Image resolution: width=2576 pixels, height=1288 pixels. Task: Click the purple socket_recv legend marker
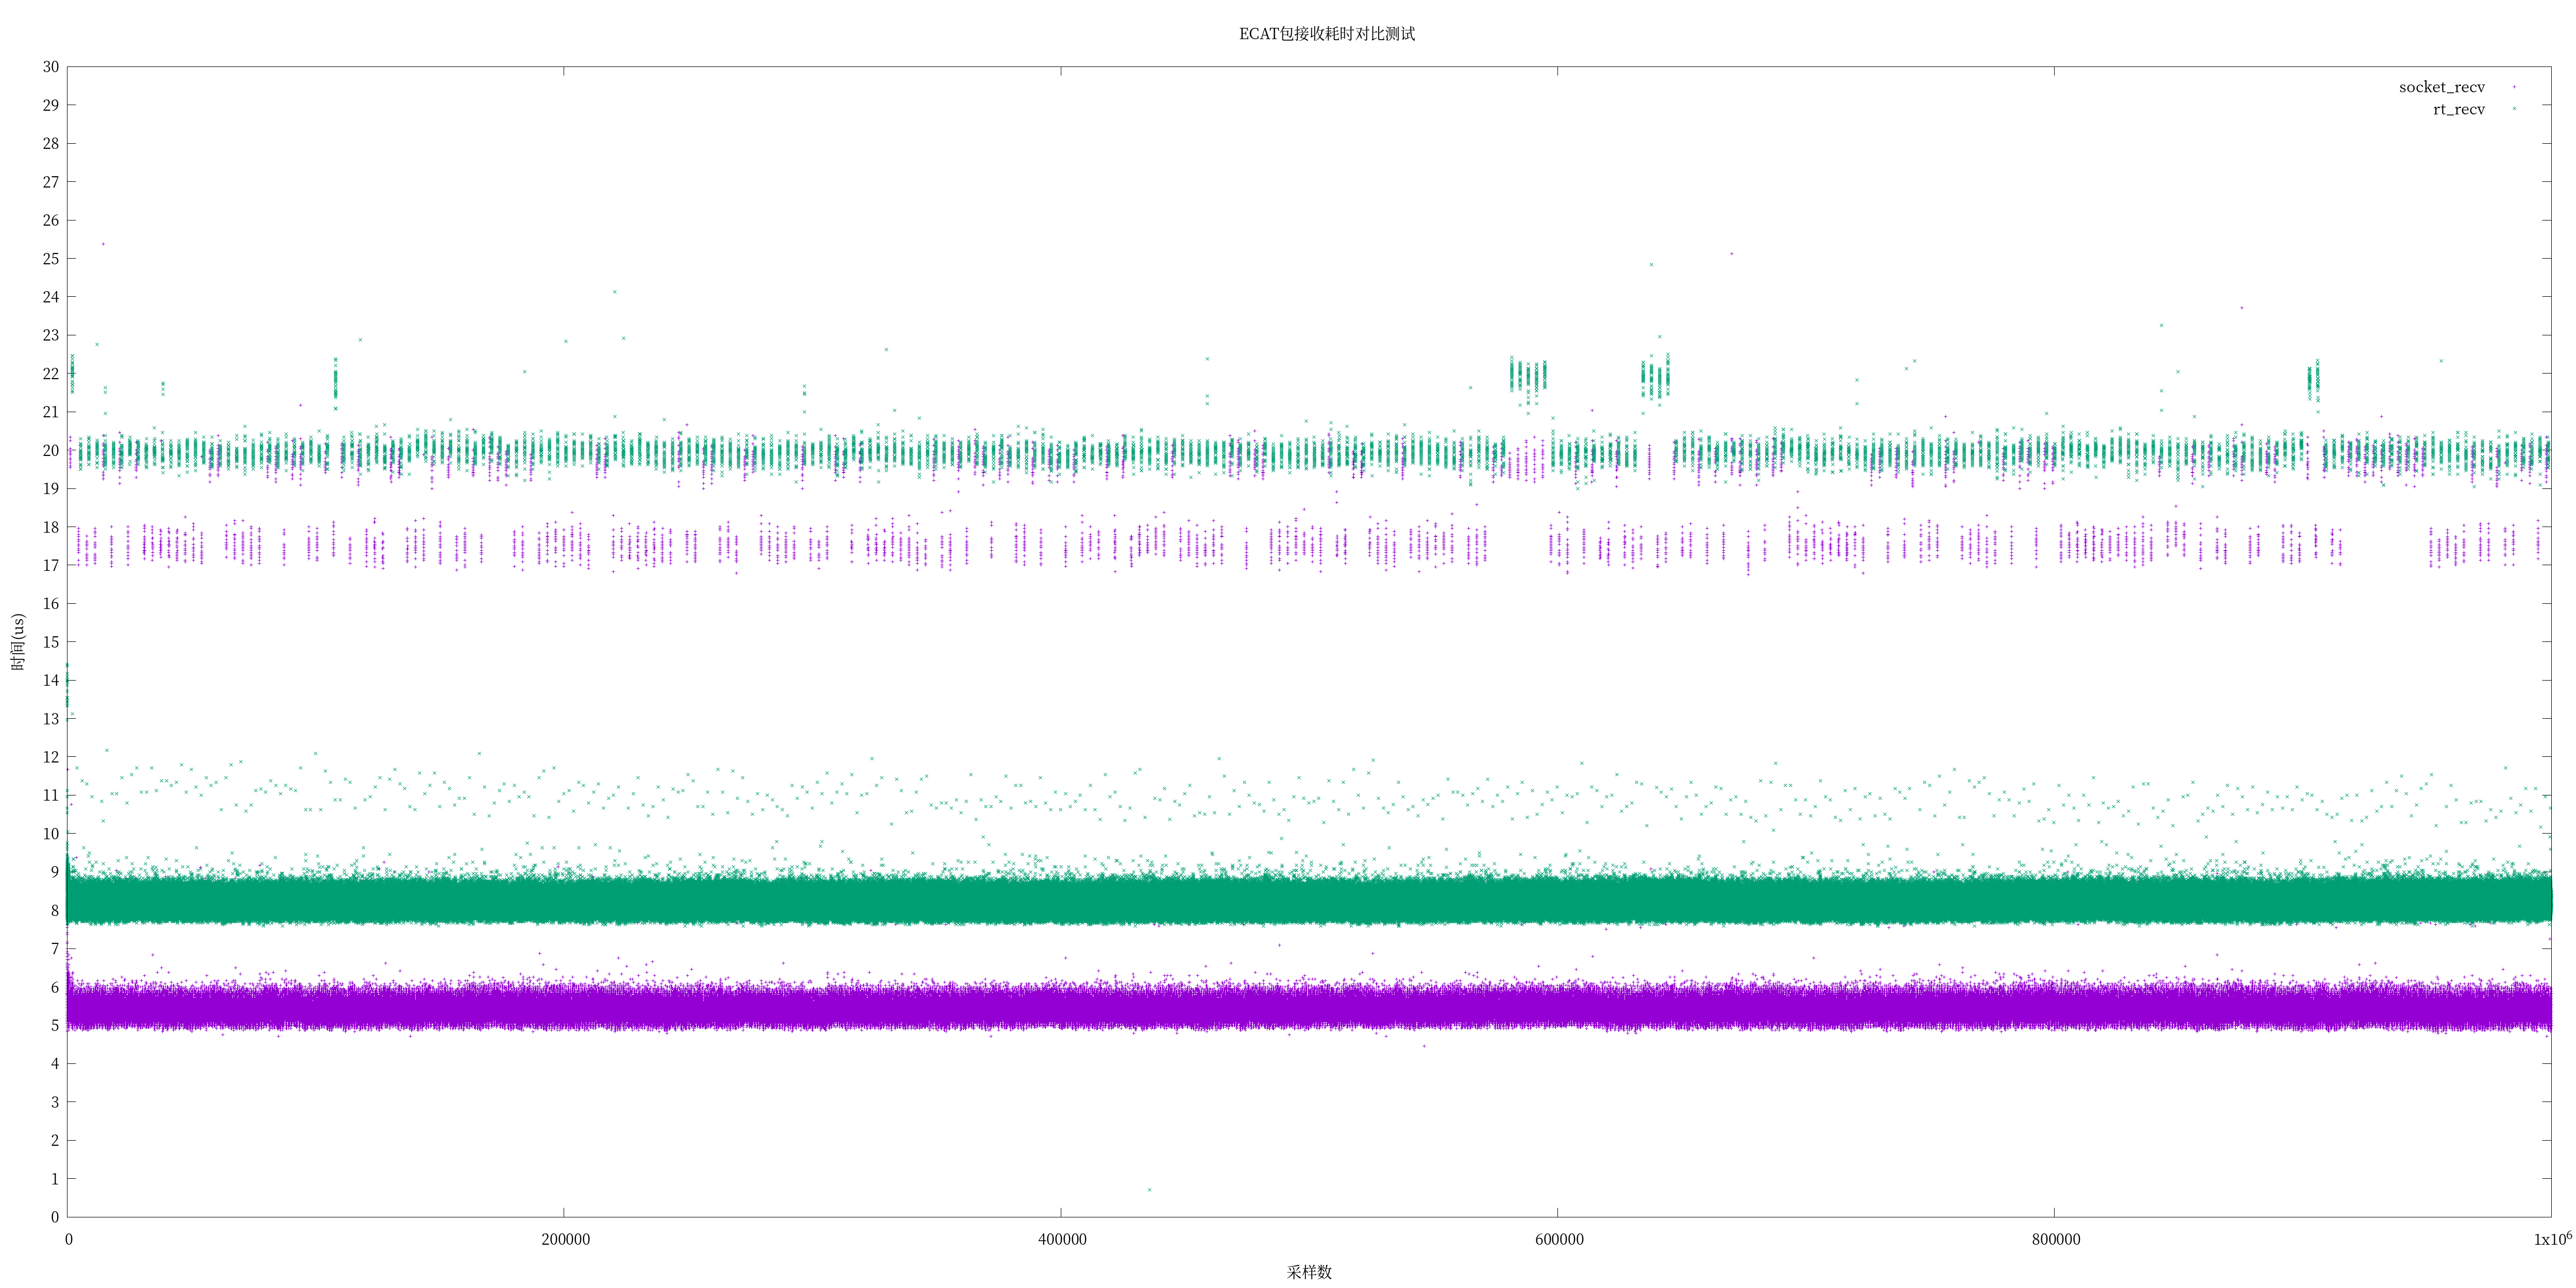pos(2514,88)
